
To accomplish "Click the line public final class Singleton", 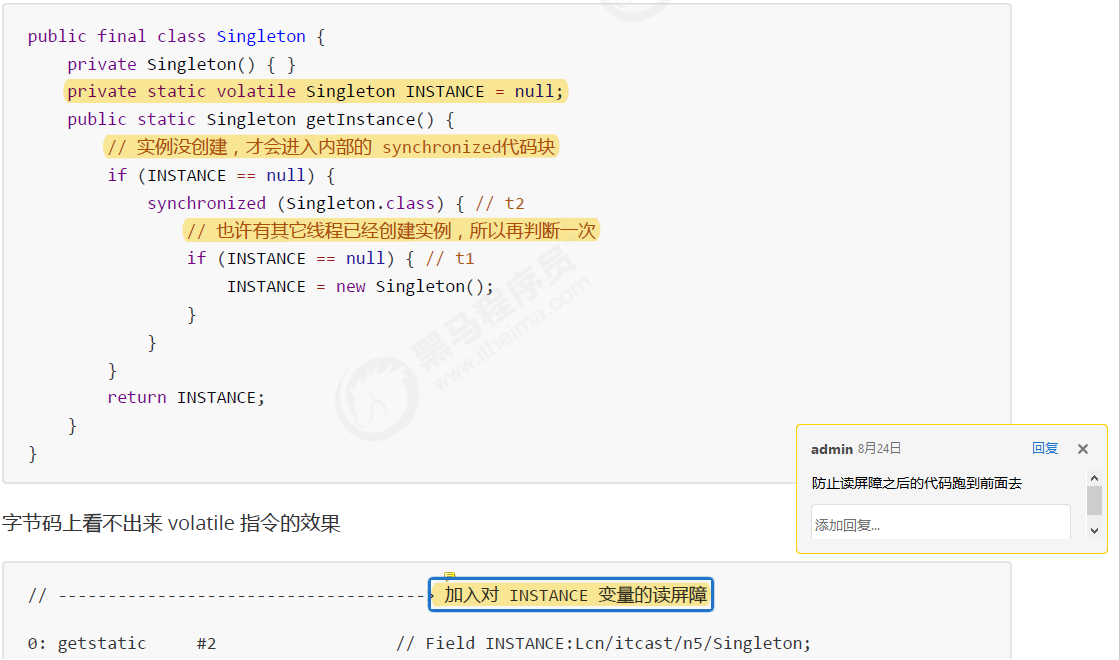I will [x=176, y=36].
